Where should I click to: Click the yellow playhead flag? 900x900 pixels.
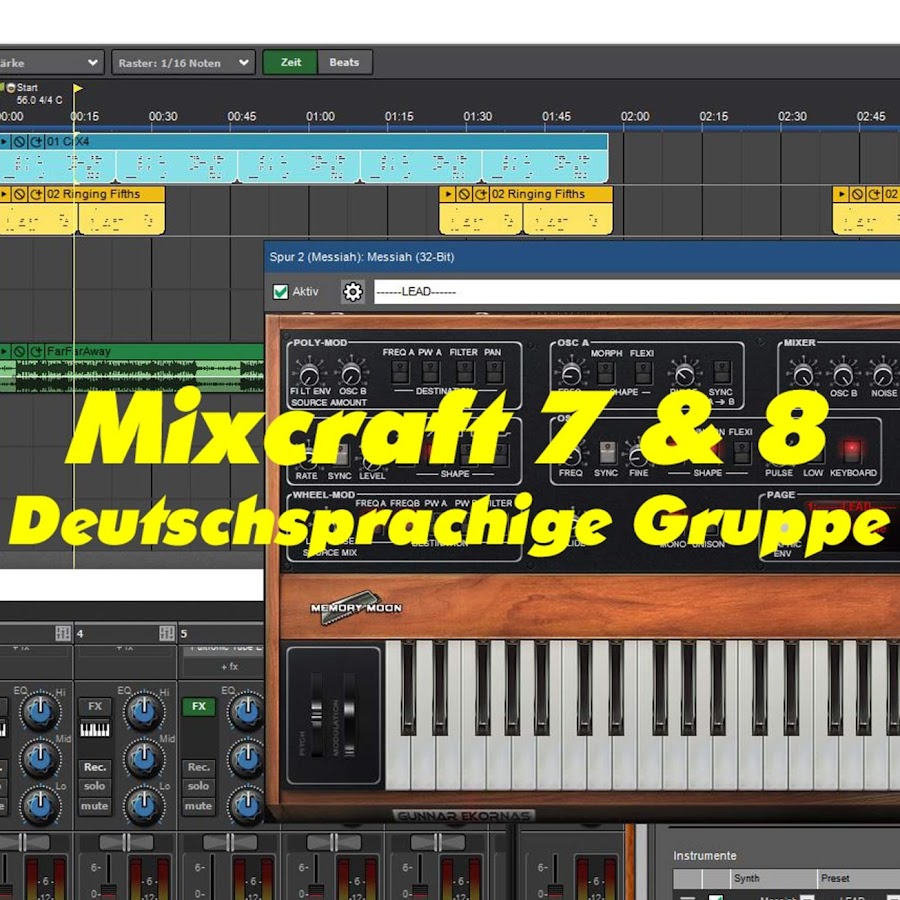coord(77,88)
